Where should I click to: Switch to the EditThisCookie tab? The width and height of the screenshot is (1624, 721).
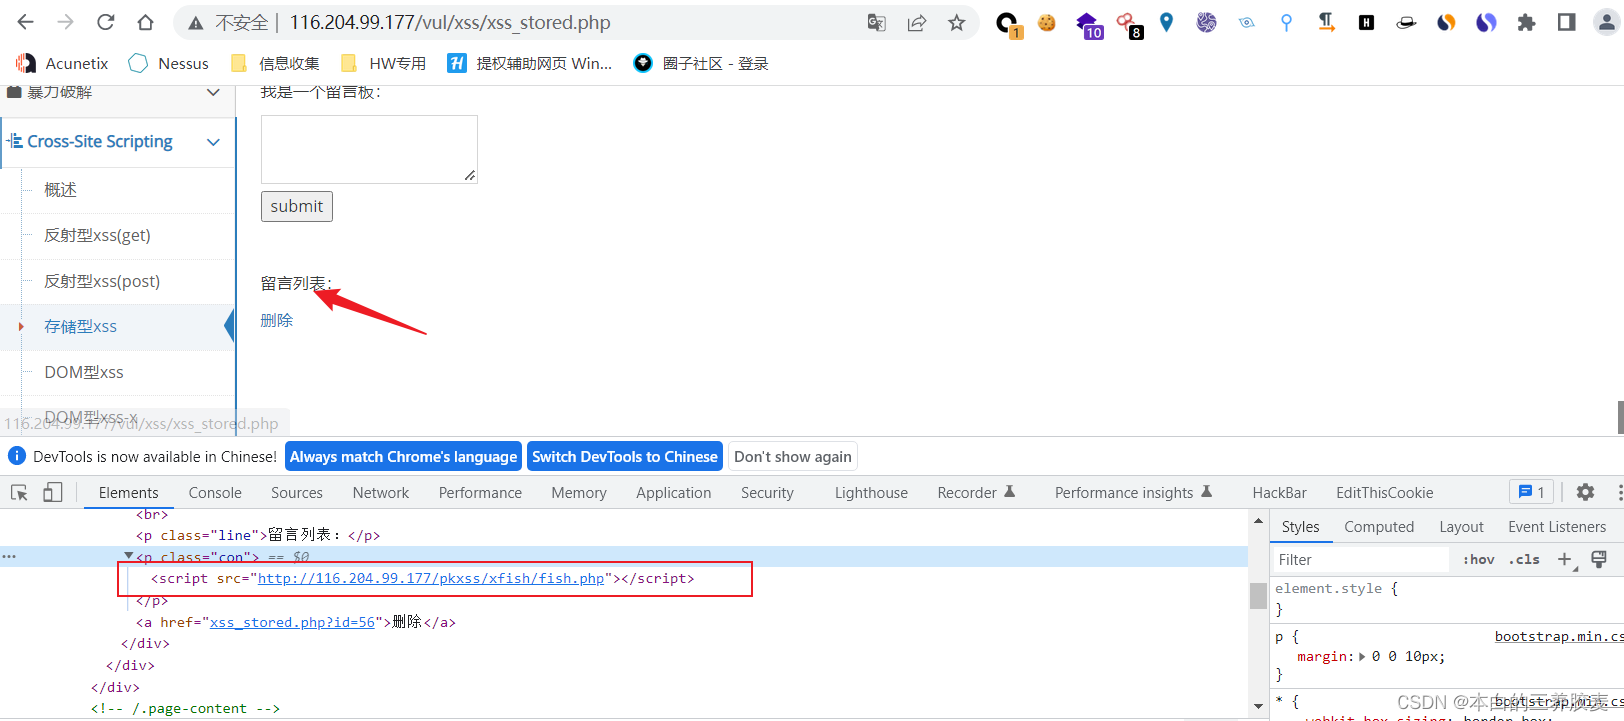[x=1384, y=492]
